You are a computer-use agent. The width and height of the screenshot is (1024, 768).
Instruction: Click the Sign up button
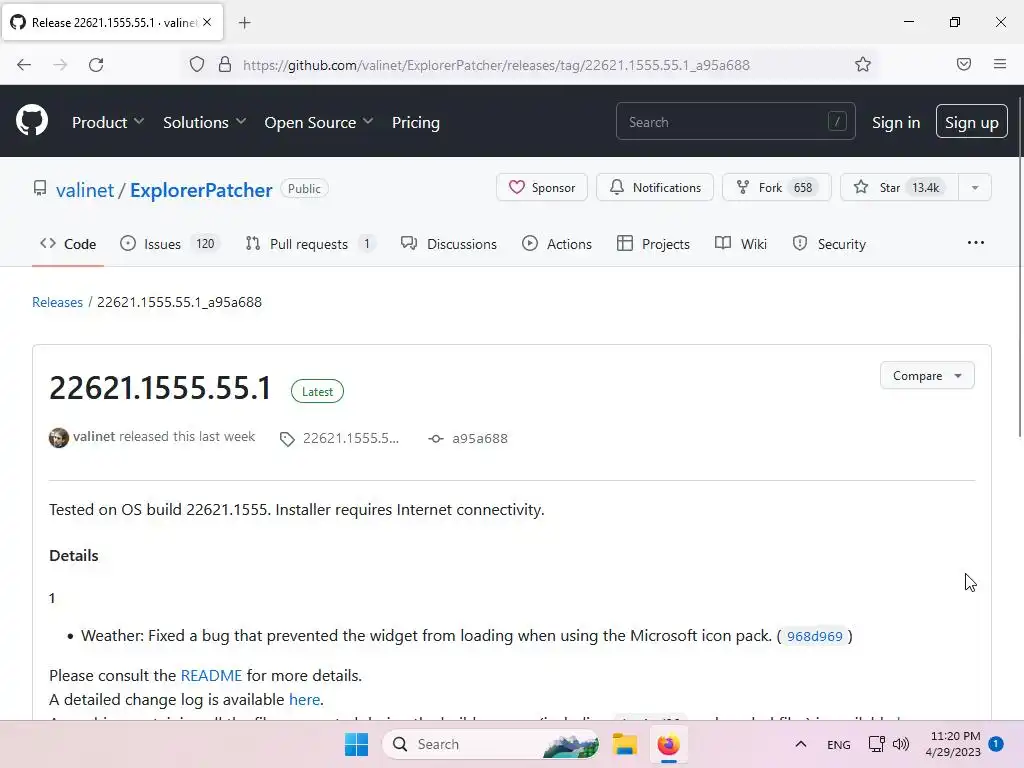(971, 121)
